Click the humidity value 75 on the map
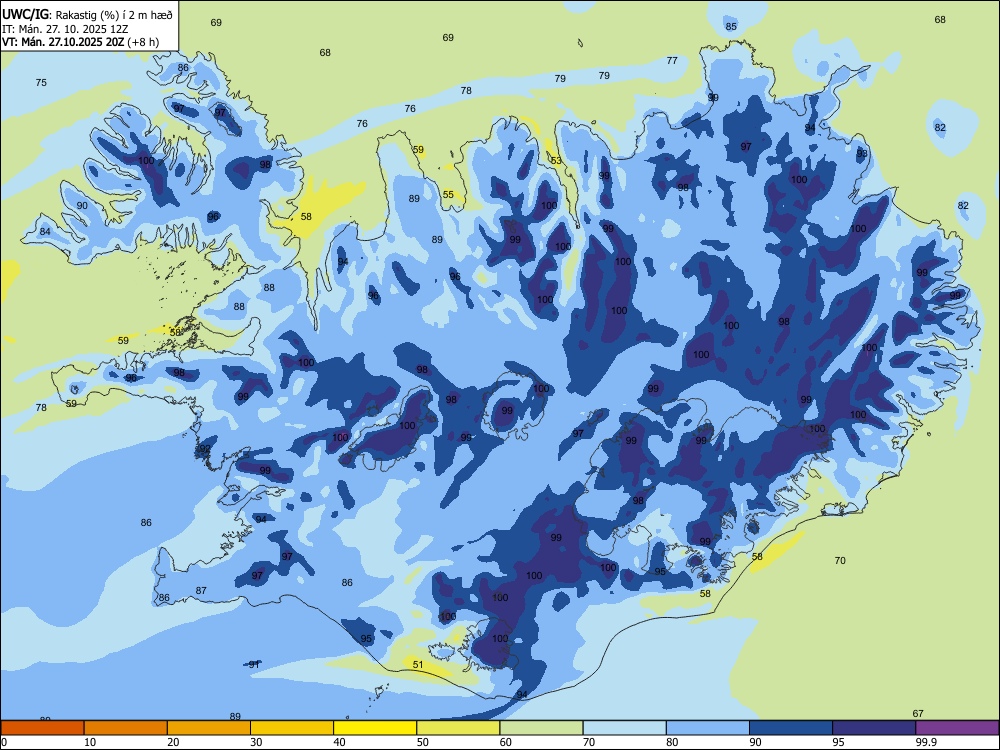 (x=41, y=82)
